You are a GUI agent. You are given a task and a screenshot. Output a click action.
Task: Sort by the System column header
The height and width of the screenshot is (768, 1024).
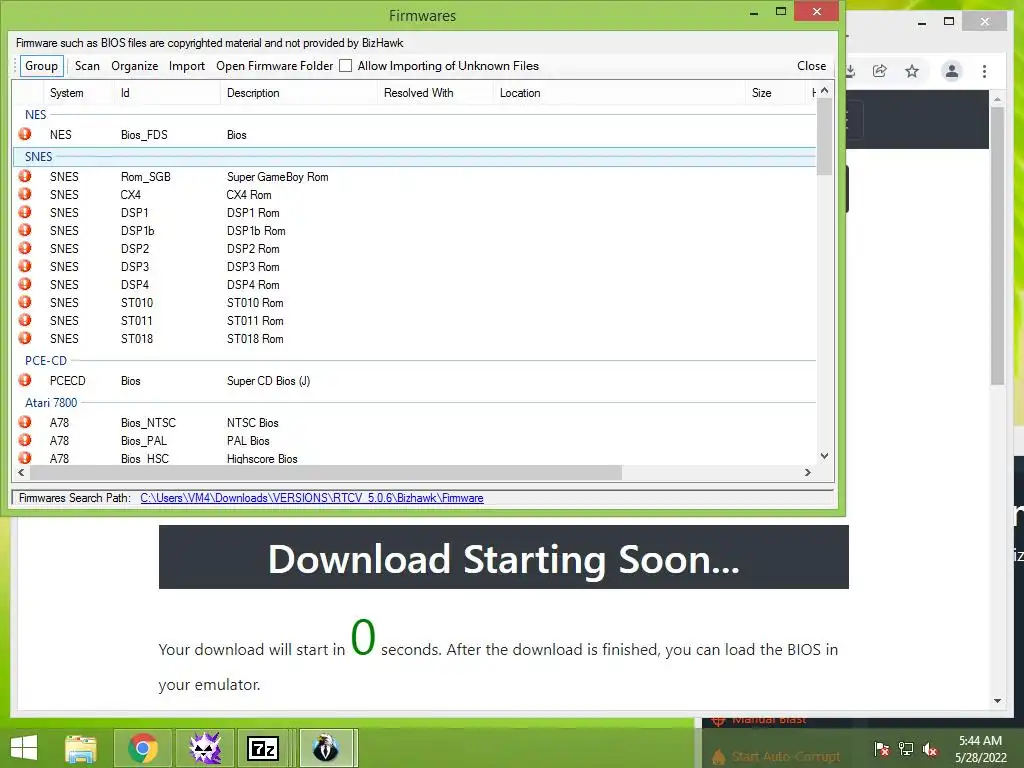tap(79, 93)
